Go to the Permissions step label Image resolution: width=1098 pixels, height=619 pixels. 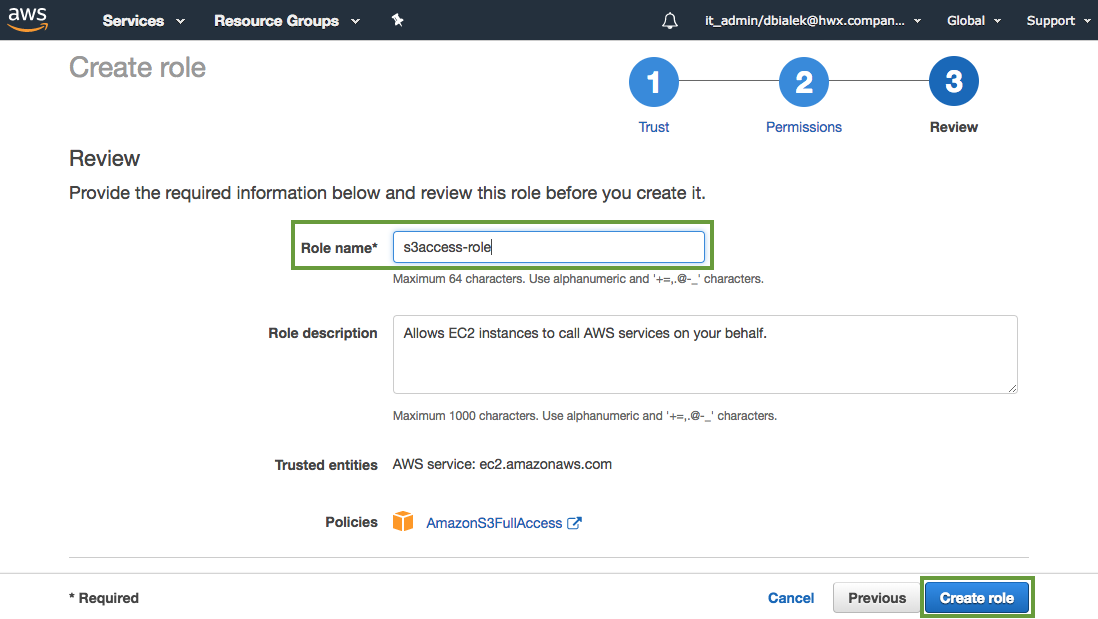(x=804, y=127)
